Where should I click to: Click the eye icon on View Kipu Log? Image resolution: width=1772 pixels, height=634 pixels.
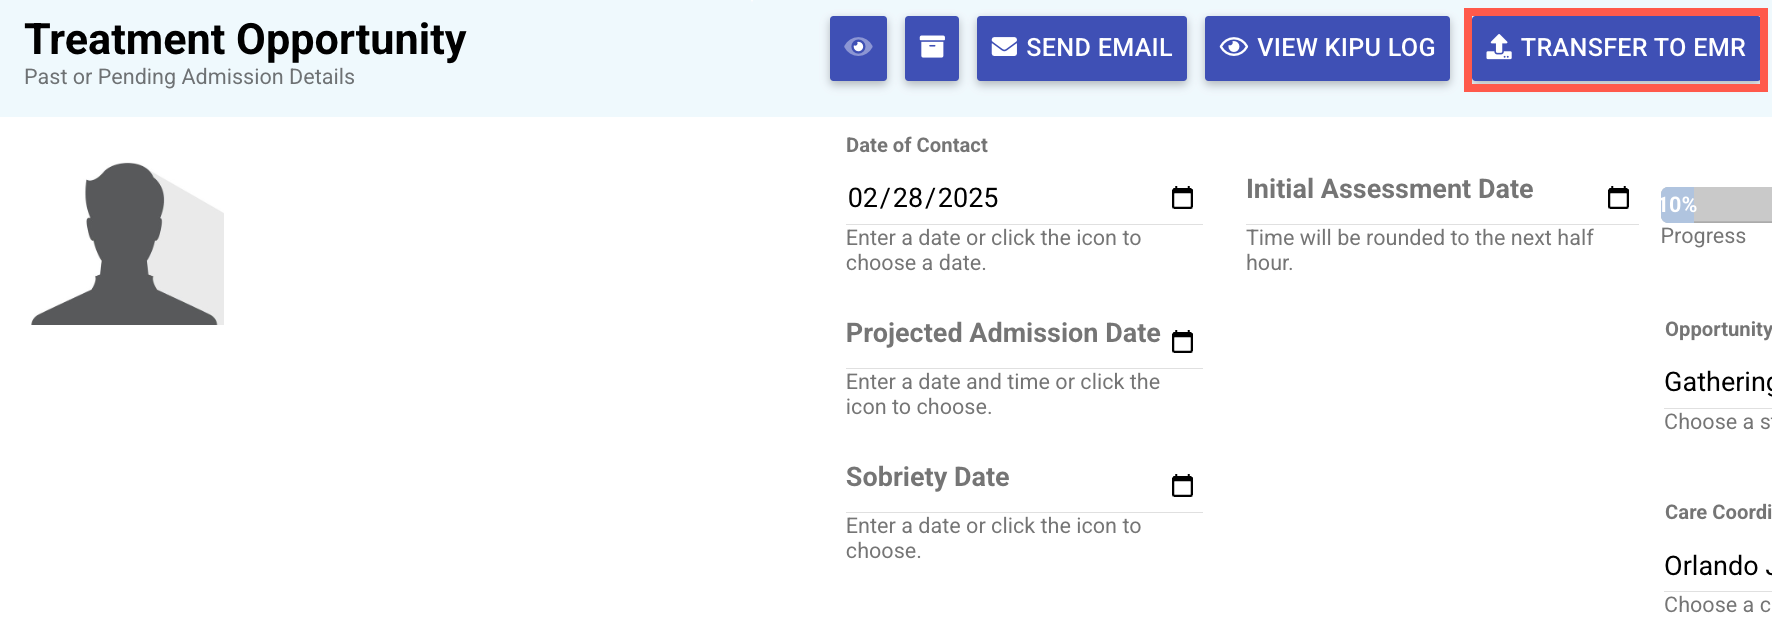(x=1234, y=47)
